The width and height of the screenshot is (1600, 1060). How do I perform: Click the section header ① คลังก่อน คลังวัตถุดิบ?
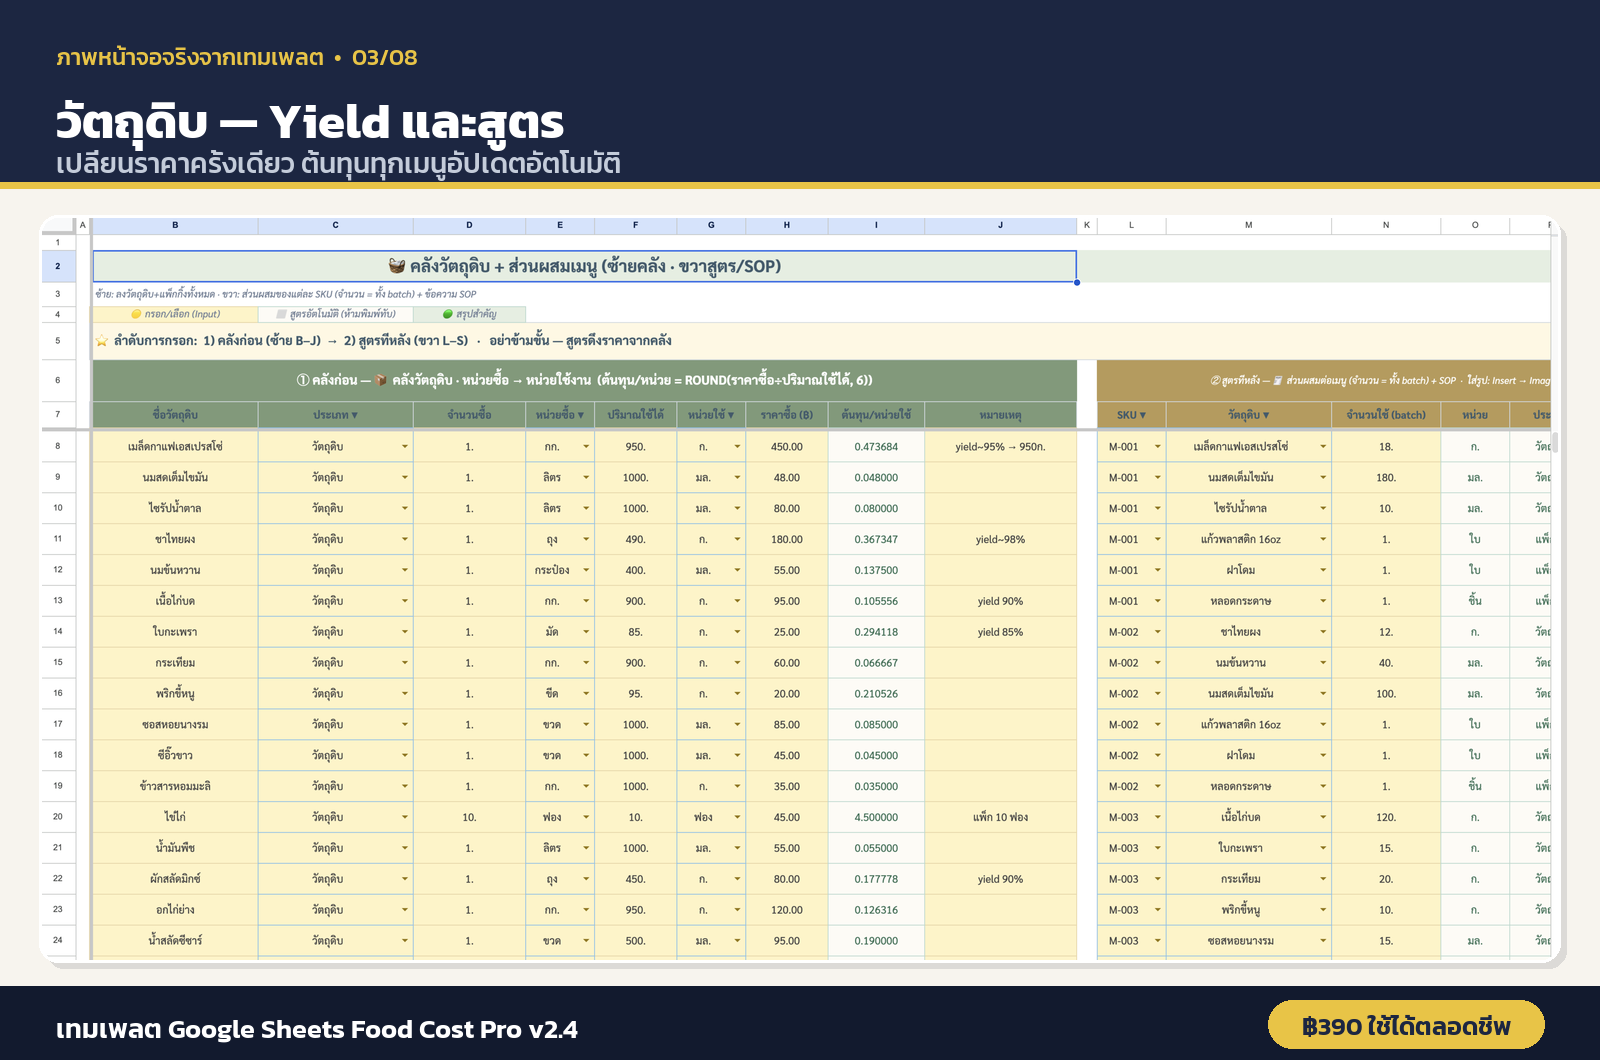[x=584, y=380]
